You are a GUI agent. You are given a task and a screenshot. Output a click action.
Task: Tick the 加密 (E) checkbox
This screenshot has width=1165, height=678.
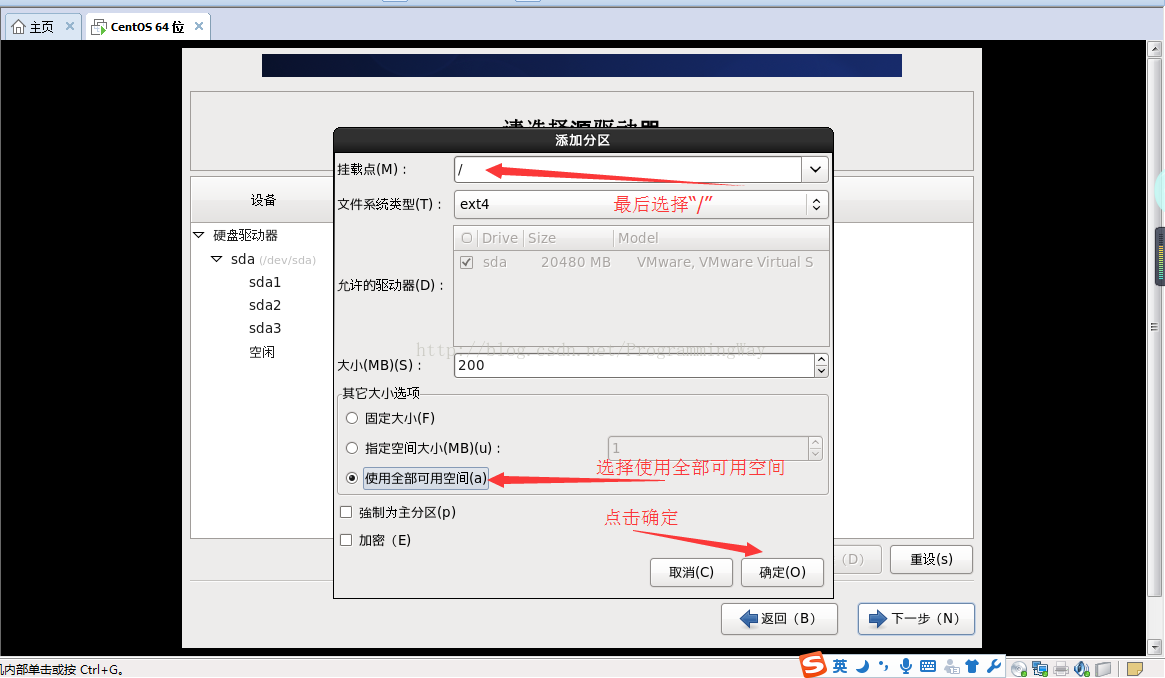346,540
